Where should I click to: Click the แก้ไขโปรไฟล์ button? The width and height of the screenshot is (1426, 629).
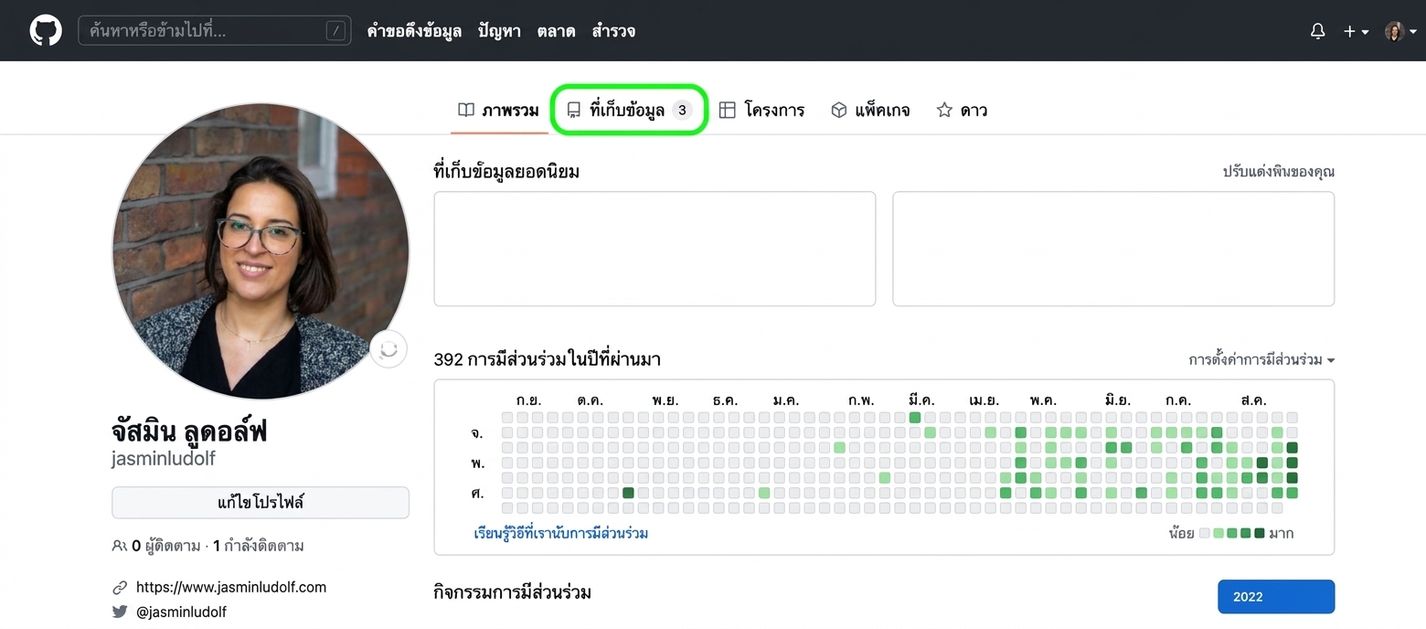coord(261,502)
